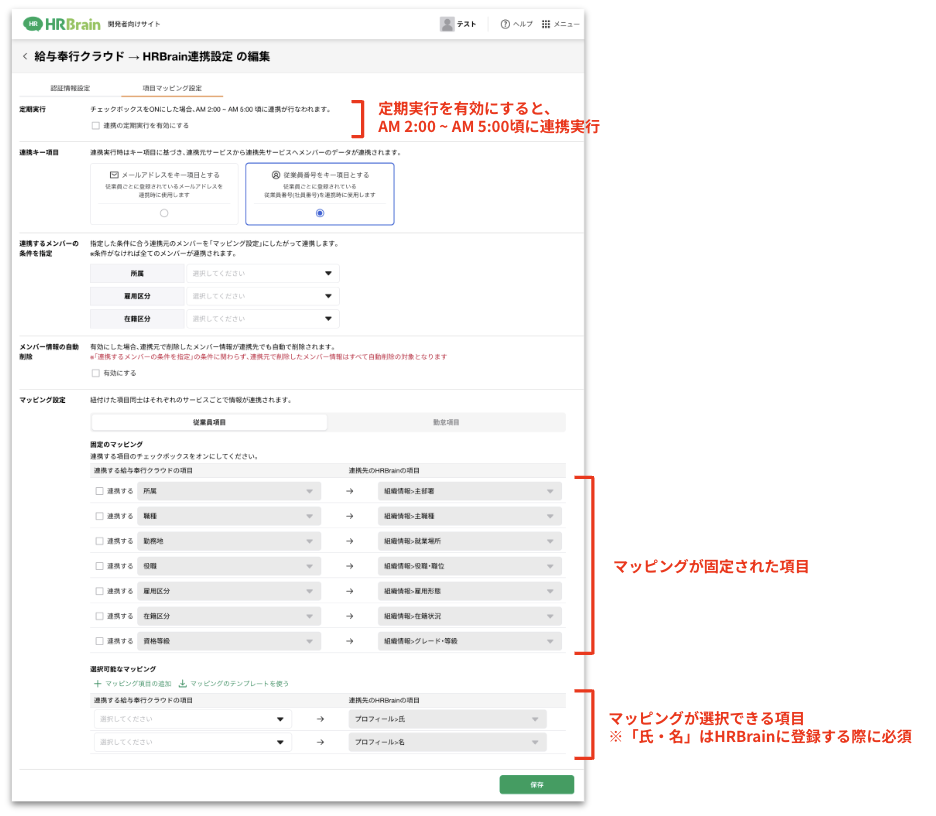Click the テスト user avatar icon
Viewport: 936px width, 816px height.
point(447,24)
